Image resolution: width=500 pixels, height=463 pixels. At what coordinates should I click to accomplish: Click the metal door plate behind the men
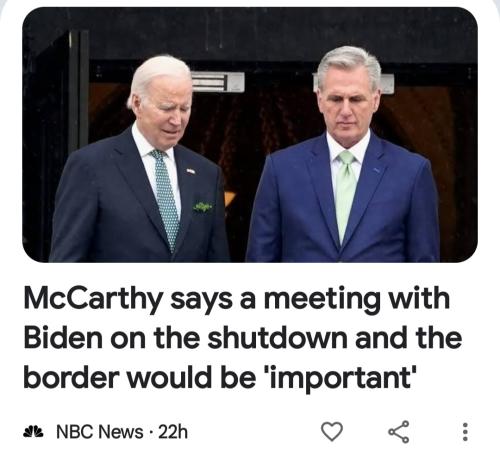point(218,82)
